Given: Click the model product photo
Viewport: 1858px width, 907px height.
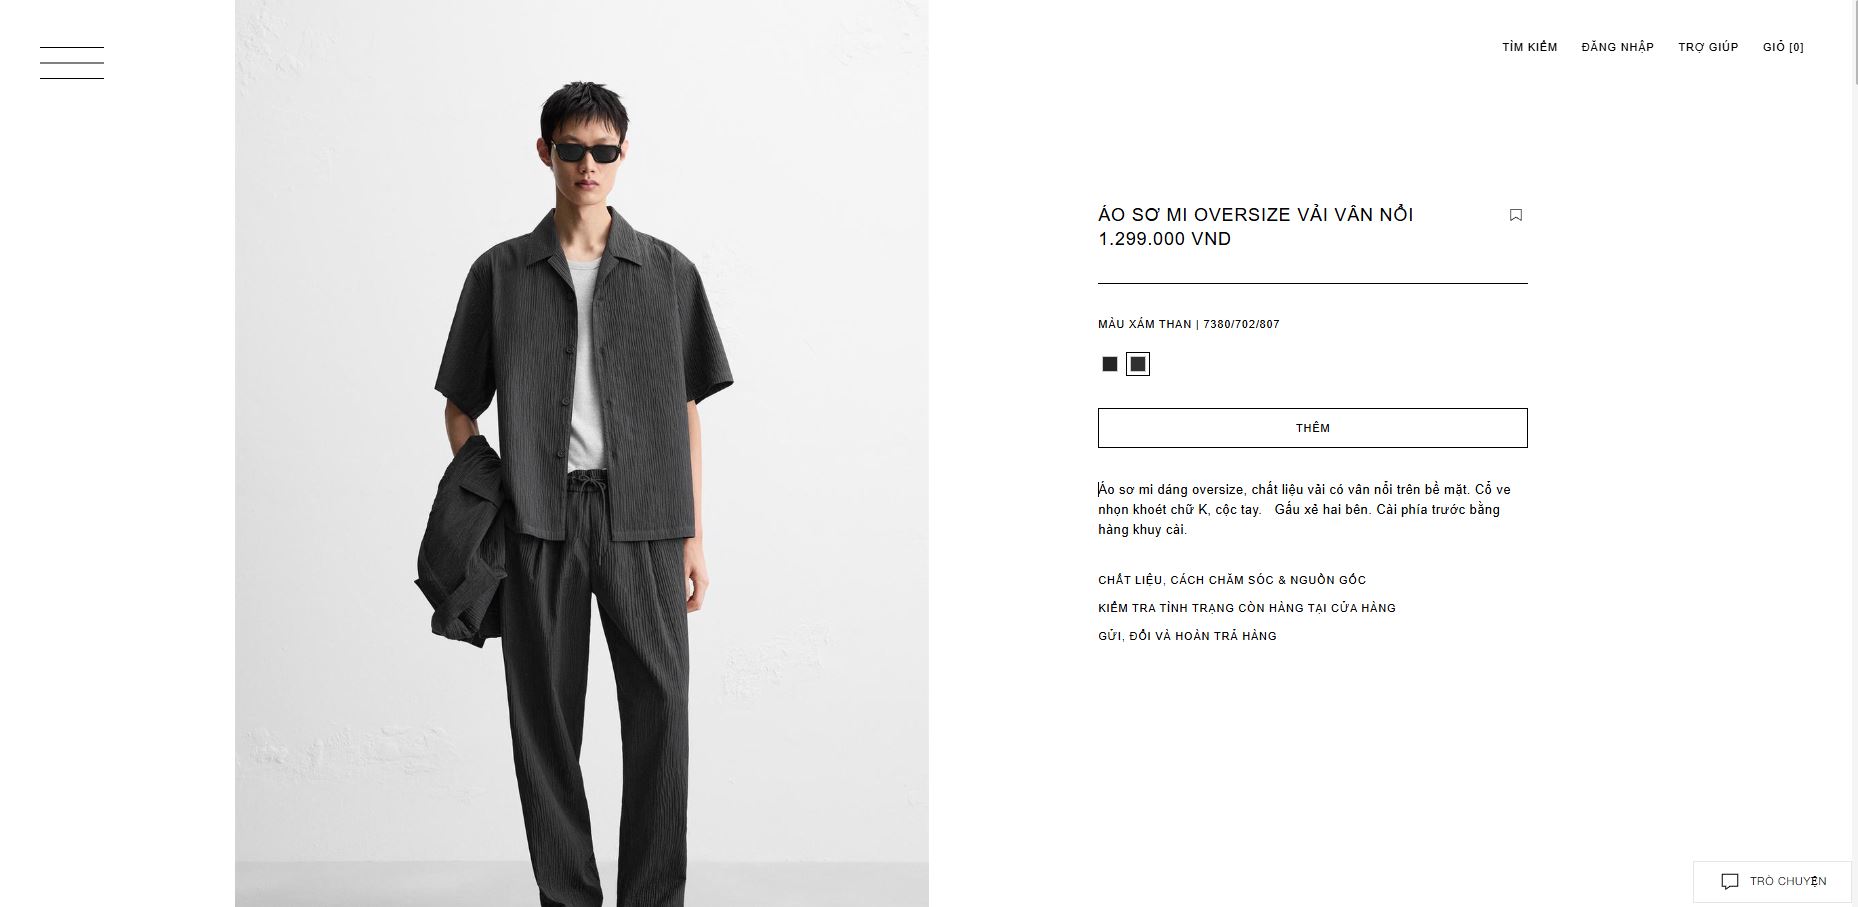Looking at the screenshot, I should coord(582,453).
